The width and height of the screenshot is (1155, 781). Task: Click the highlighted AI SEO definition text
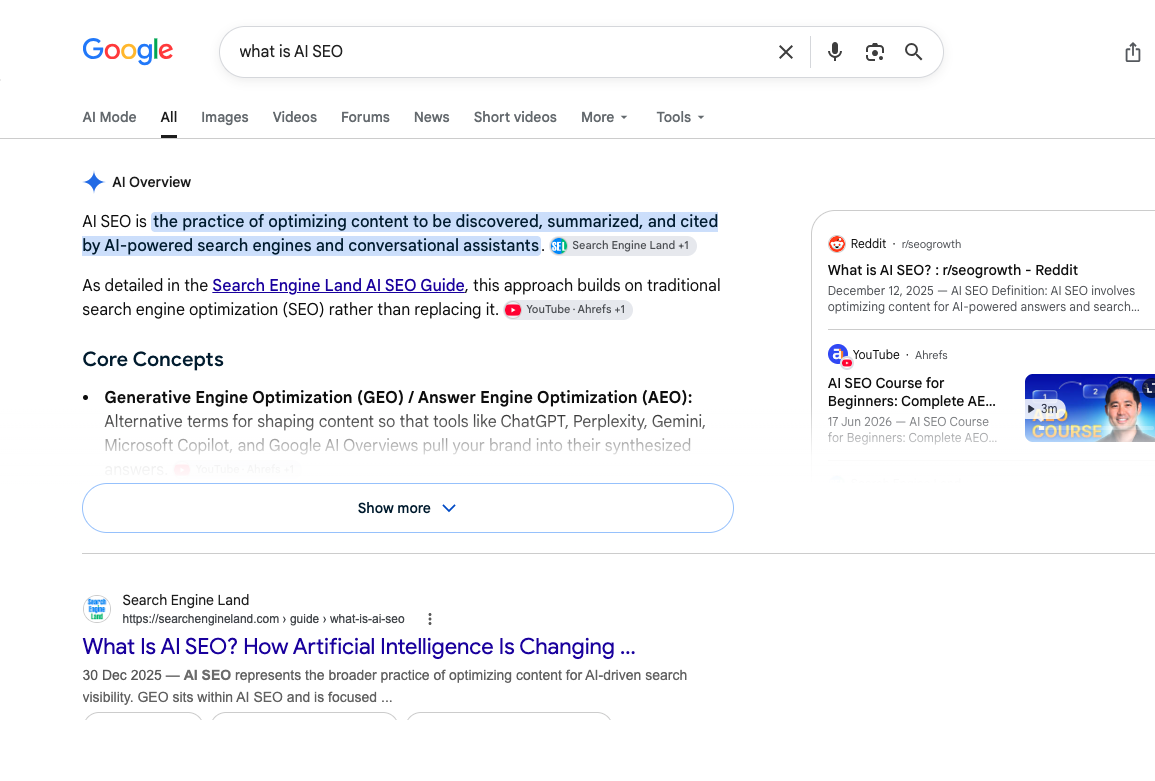click(x=400, y=234)
